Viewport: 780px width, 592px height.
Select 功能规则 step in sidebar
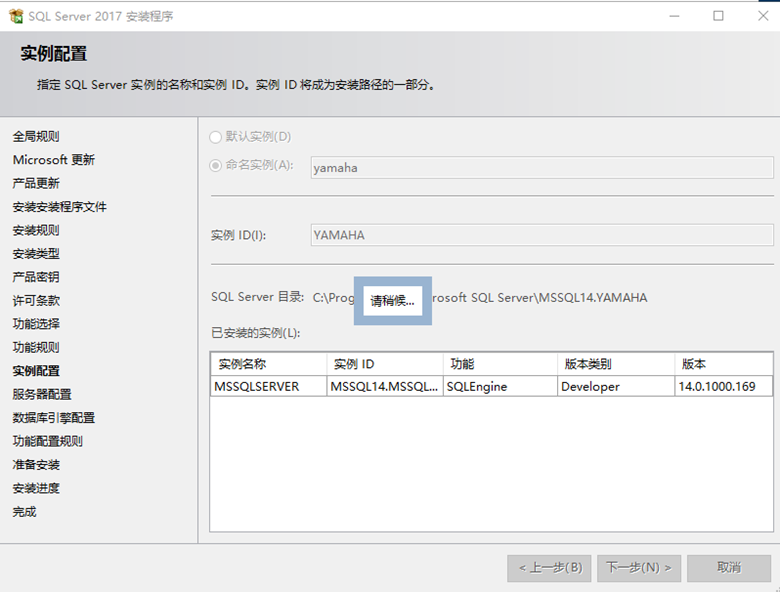coord(36,347)
